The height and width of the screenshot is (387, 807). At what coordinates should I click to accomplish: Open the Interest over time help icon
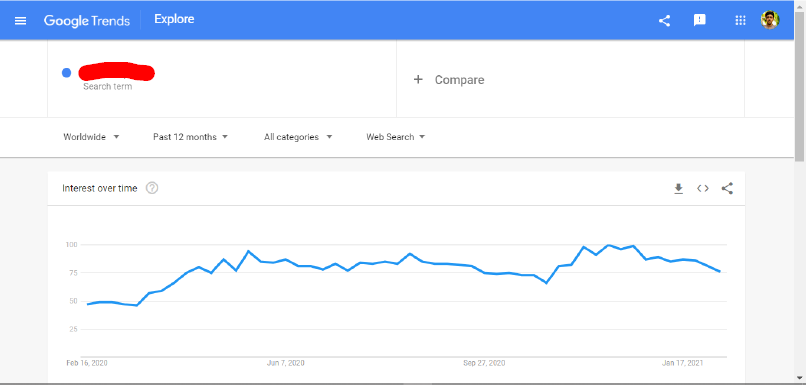[x=152, y=188]
